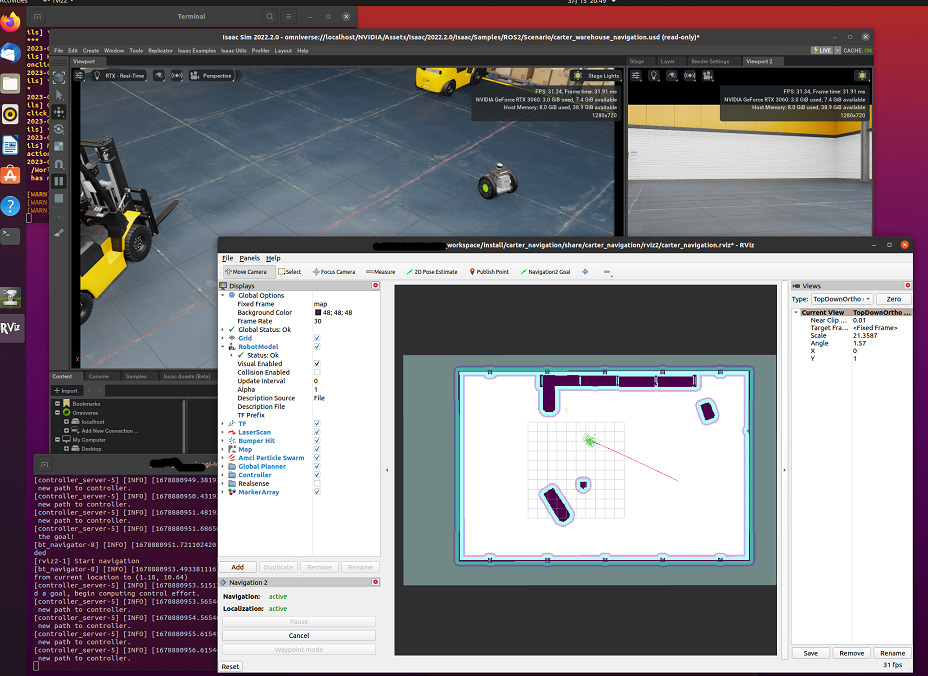
Task: Enable the Realsense display
Action: pyautogui.click(x=317, y=483)
